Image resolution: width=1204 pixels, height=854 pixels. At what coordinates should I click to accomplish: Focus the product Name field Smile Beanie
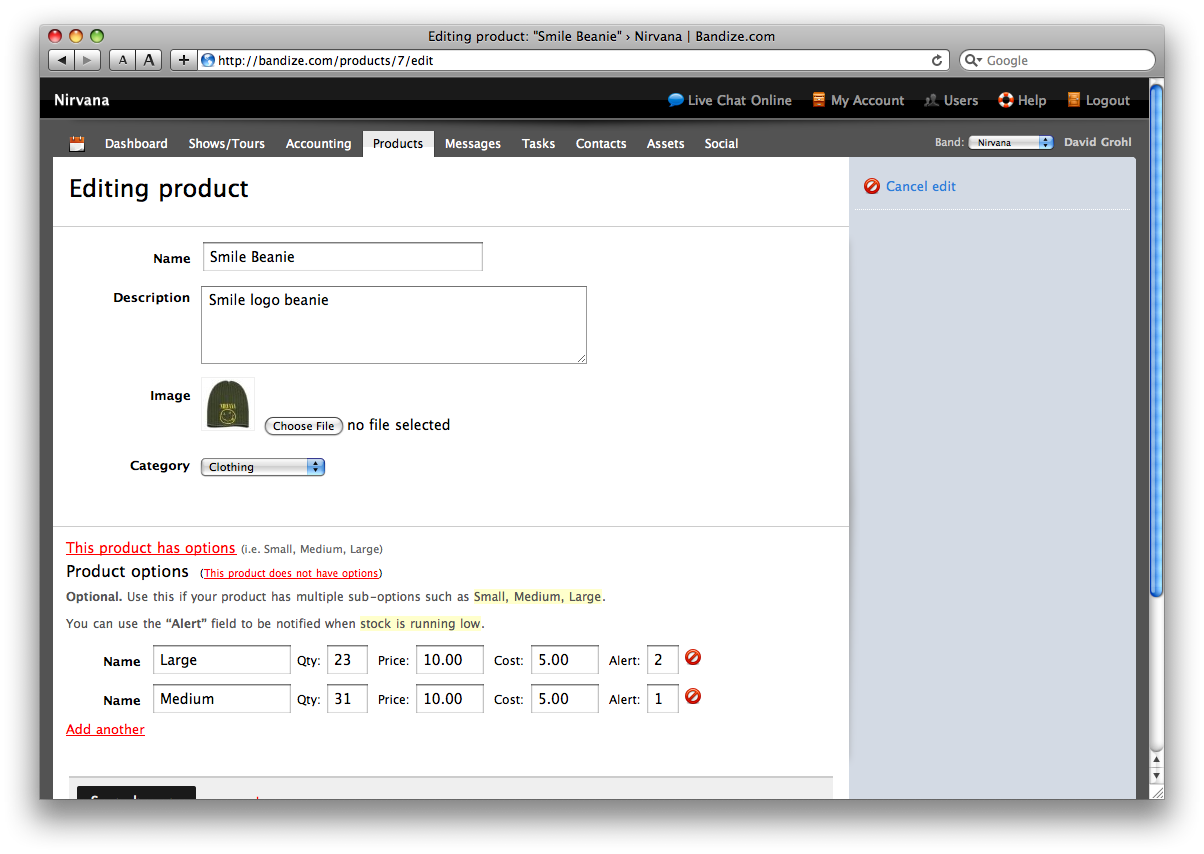click(343, 257)
